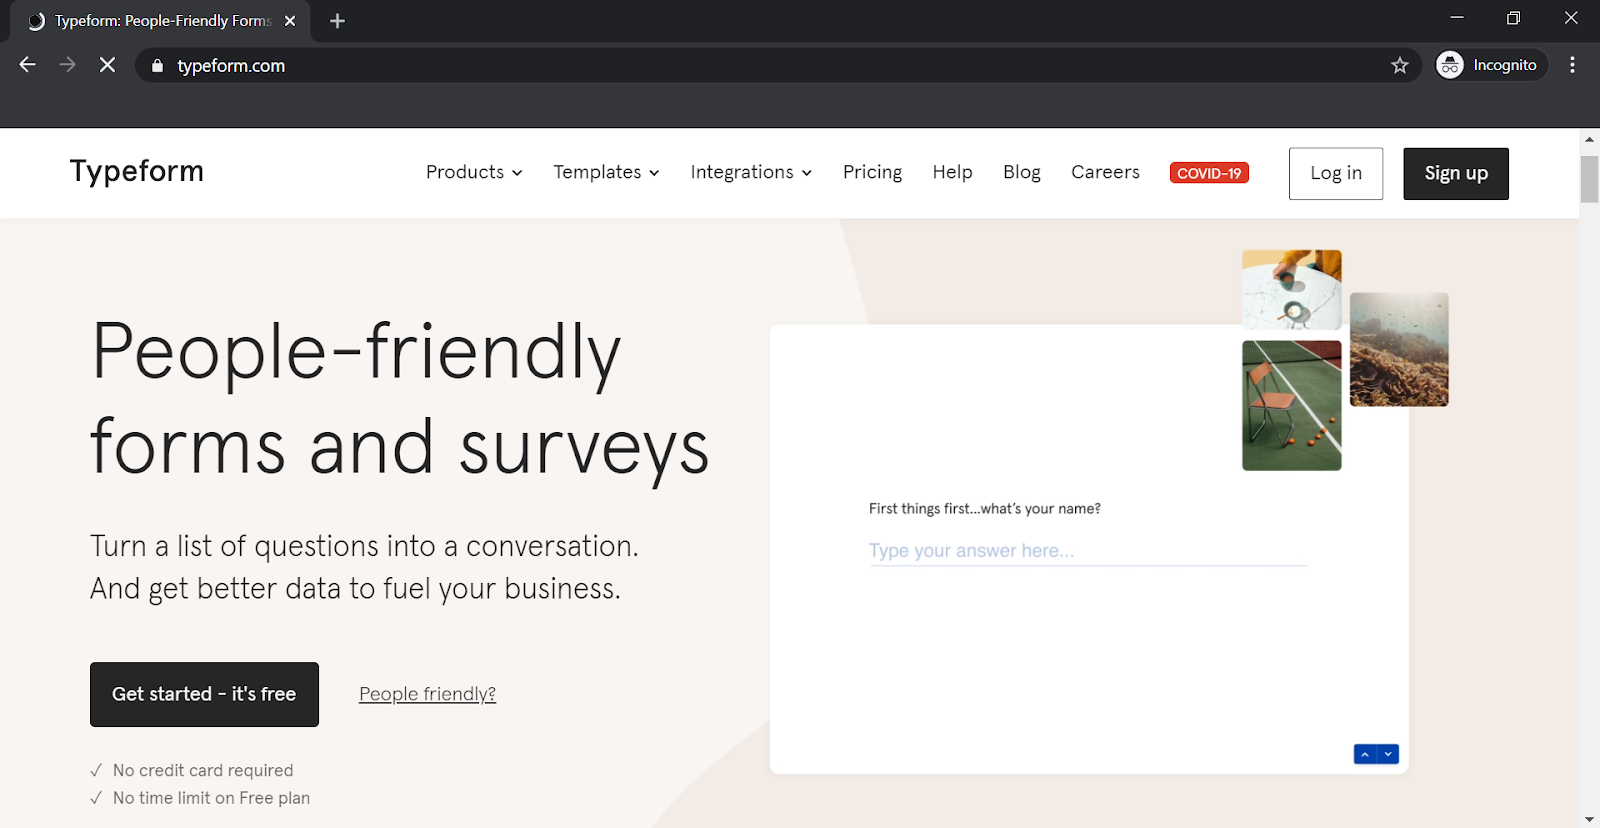
Task: Close the Typeform browser tab
Action: [290, 21]
